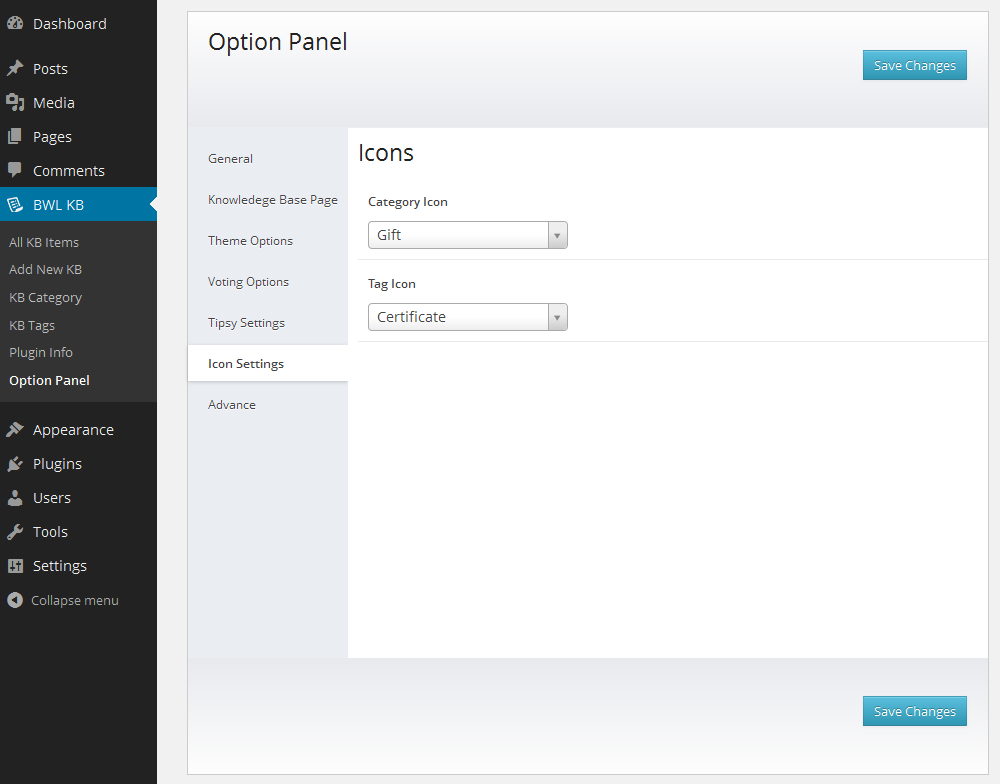Select the Settings icon in the sidebar
Viewport: 1000px width, 784px height.
[x=17, y=565]
